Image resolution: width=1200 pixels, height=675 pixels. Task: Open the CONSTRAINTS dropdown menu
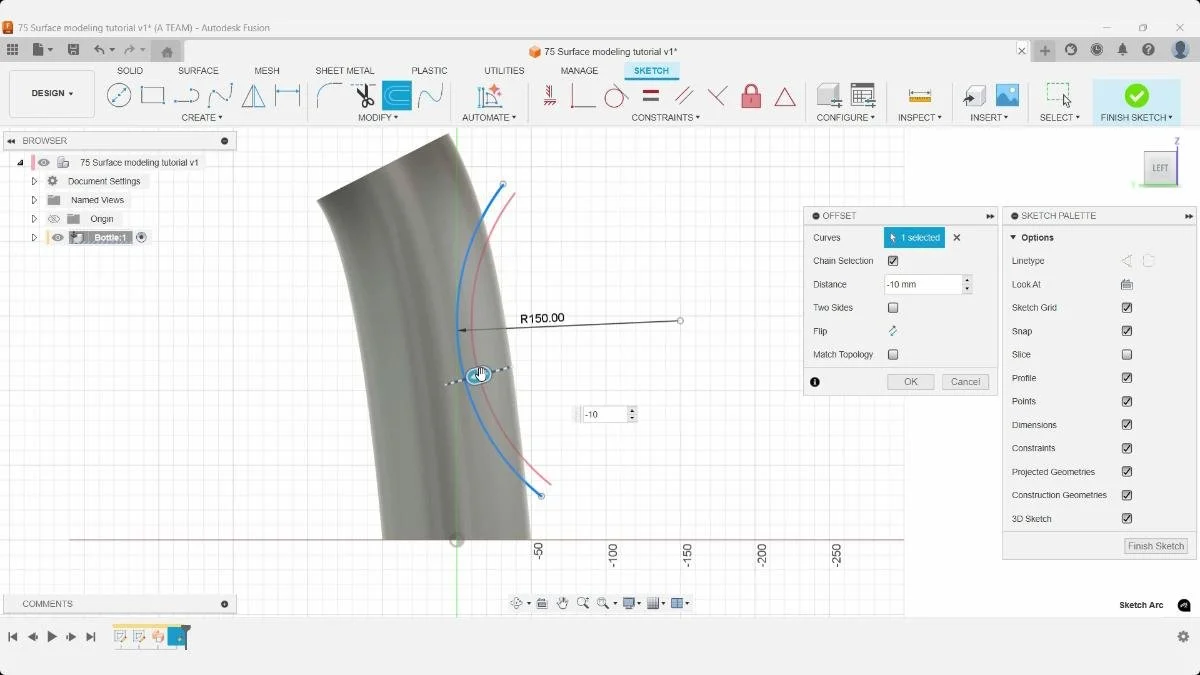point(666,118)
